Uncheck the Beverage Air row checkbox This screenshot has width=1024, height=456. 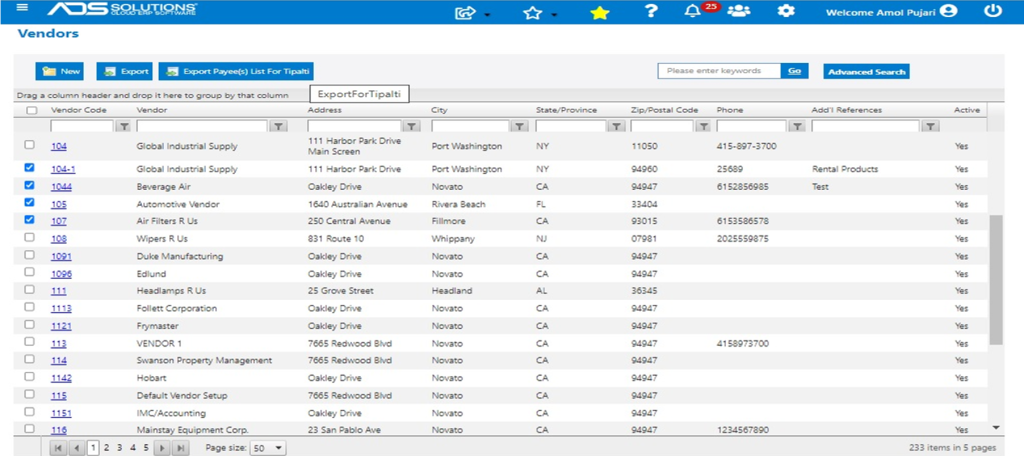click(29, 186)
